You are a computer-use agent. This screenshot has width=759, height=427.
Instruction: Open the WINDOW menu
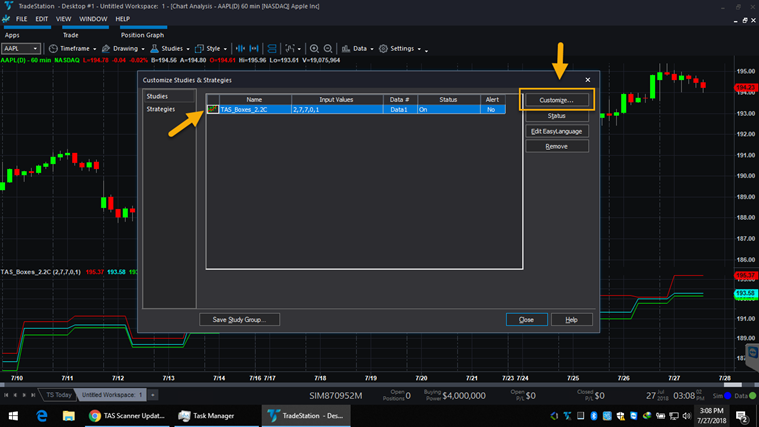click(x=93, y=19)
